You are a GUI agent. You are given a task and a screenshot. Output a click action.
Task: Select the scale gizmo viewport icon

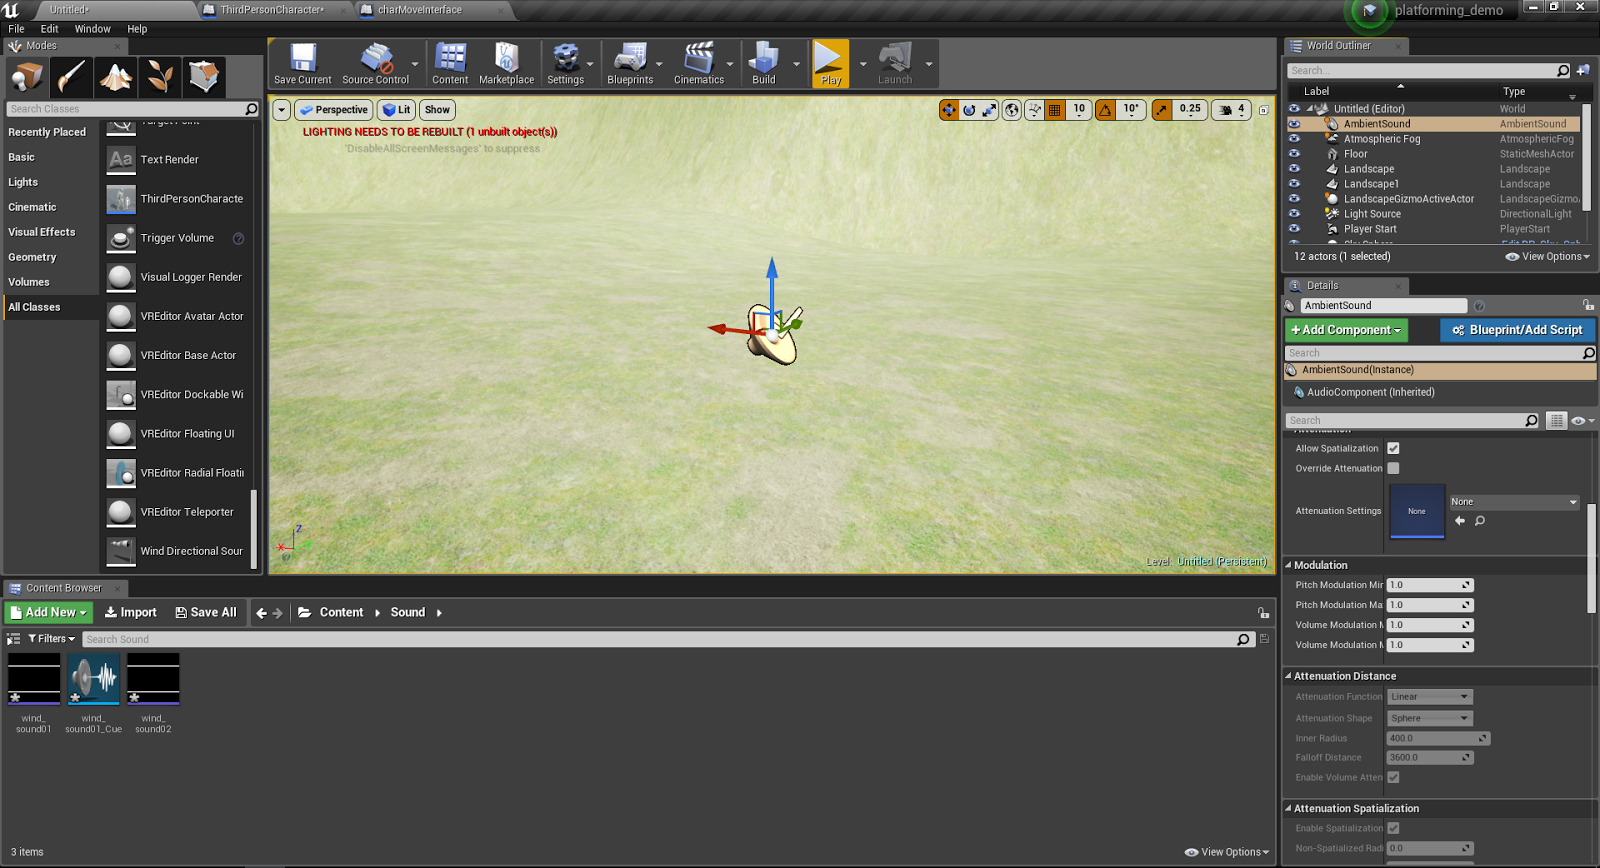989,110
